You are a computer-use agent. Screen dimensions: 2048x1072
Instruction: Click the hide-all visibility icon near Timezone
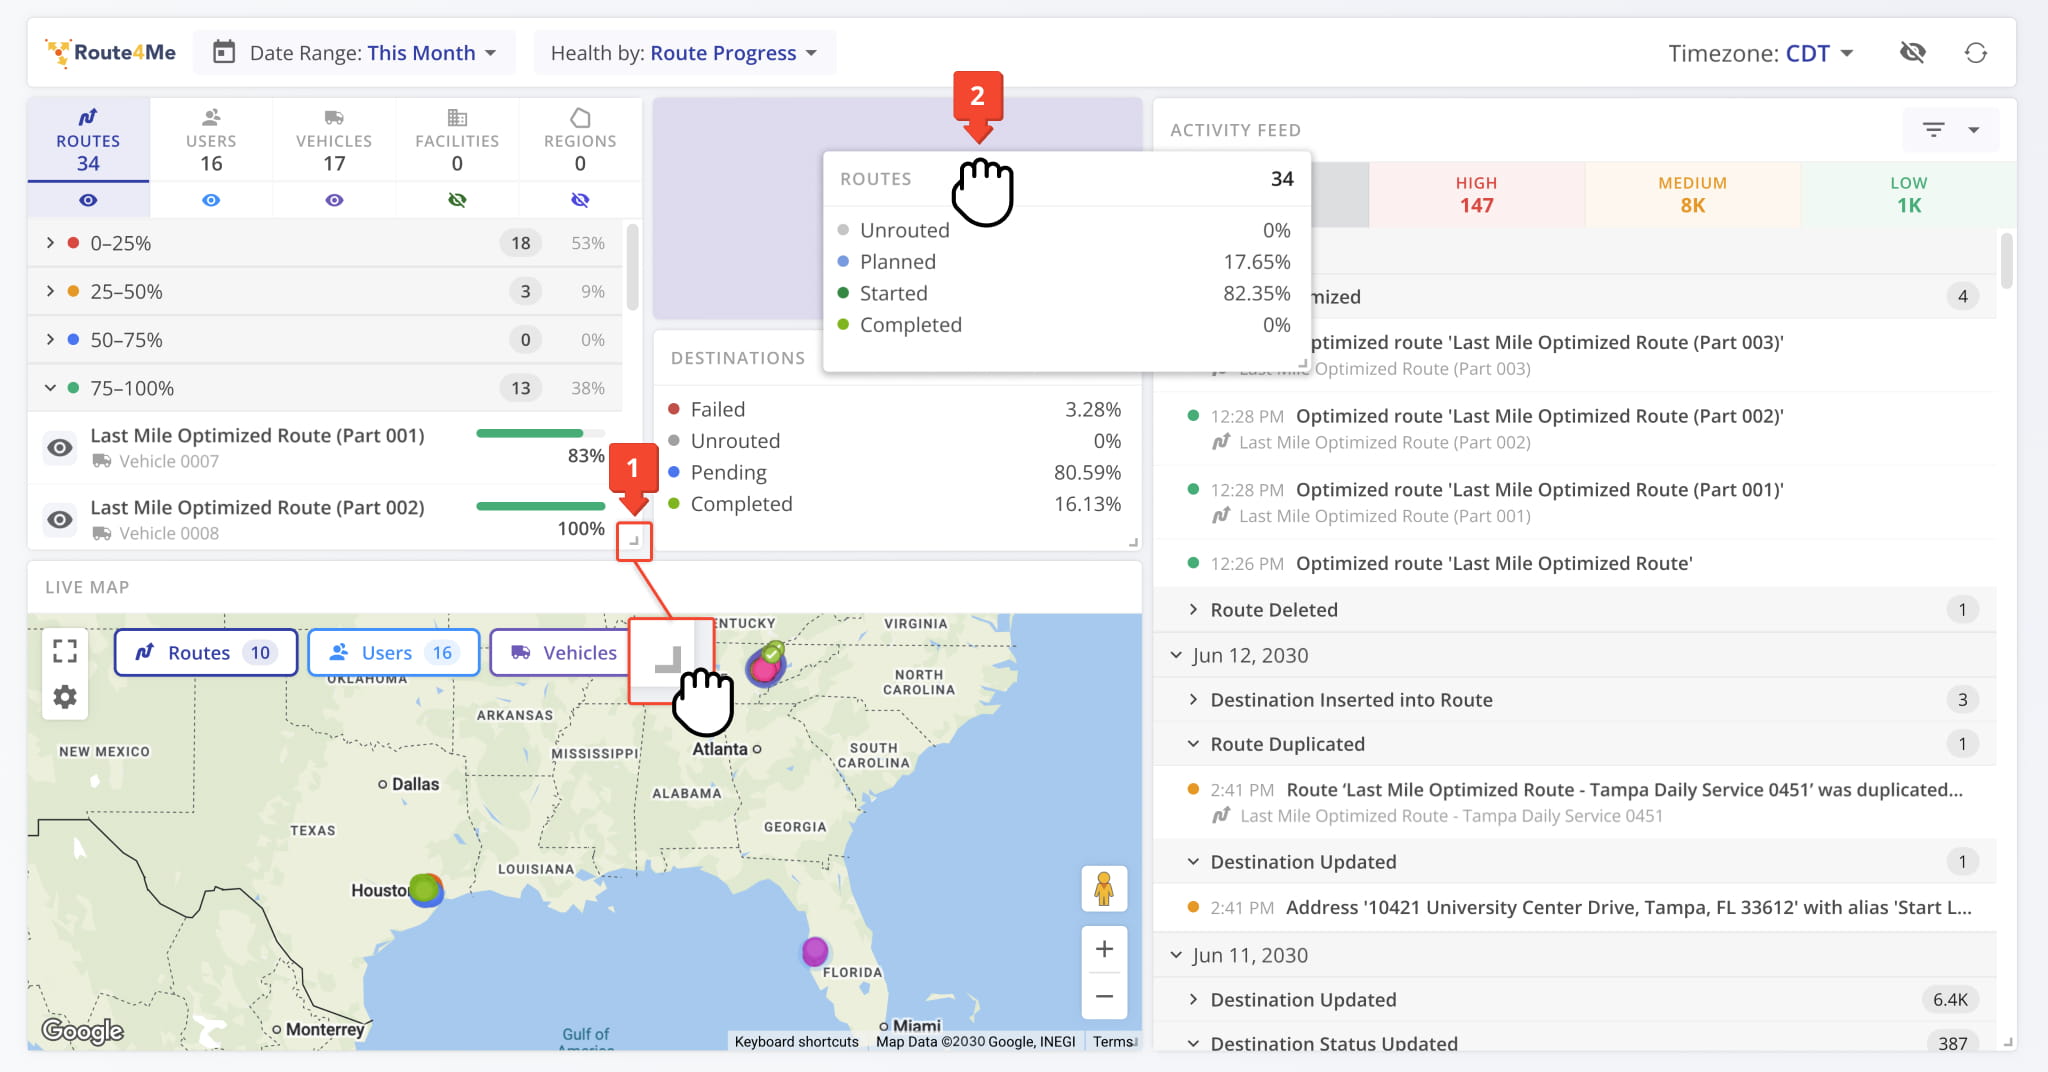coord(1912,52)
